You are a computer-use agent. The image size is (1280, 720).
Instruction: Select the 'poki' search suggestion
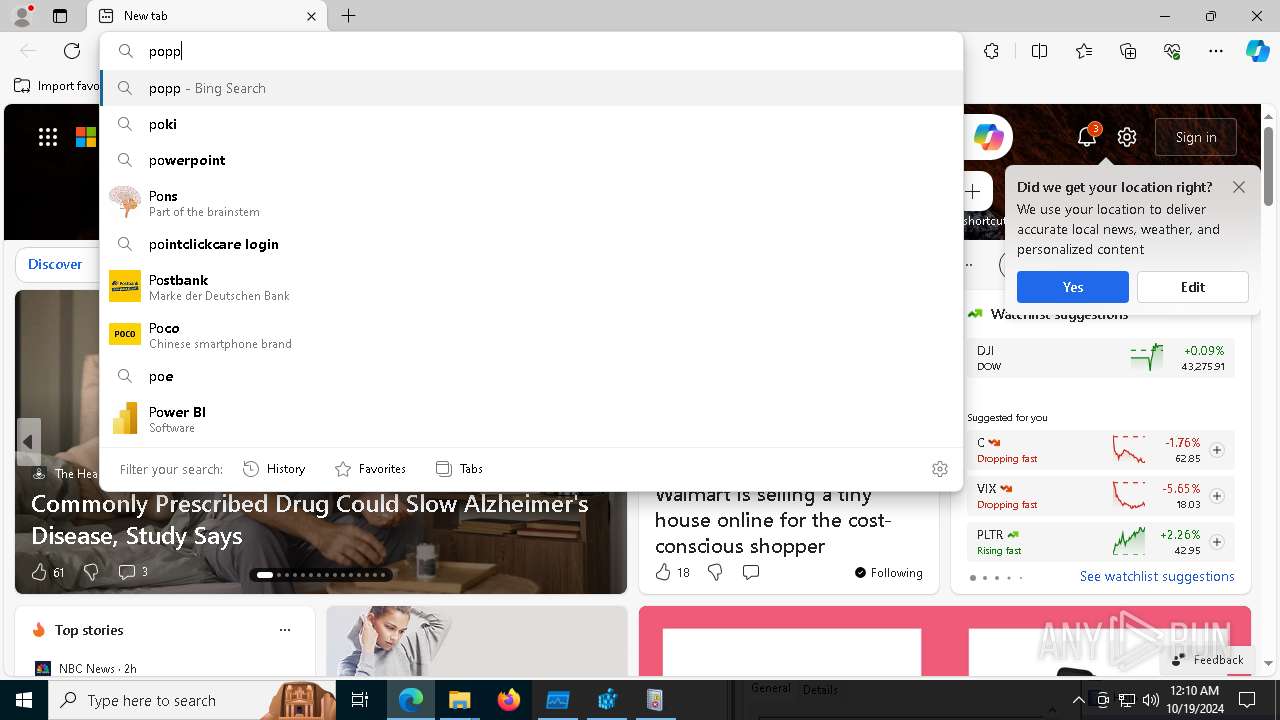531,124
